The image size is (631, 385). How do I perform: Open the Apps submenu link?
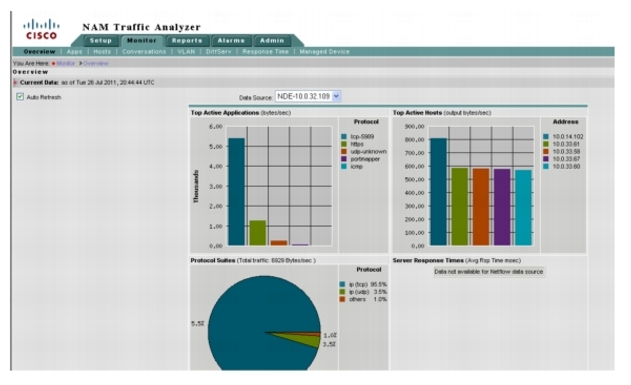tap(74, 52)
